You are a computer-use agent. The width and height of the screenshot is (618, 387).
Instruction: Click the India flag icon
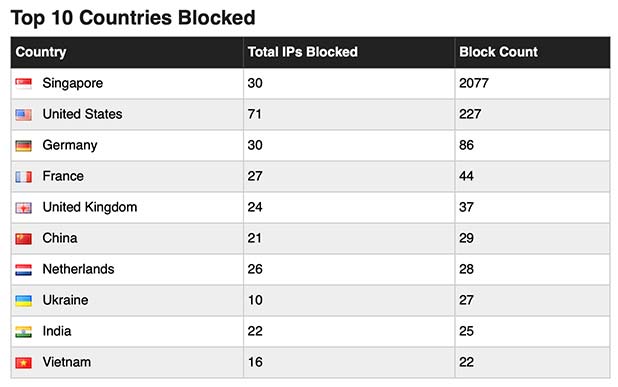[x=24, y=332]
